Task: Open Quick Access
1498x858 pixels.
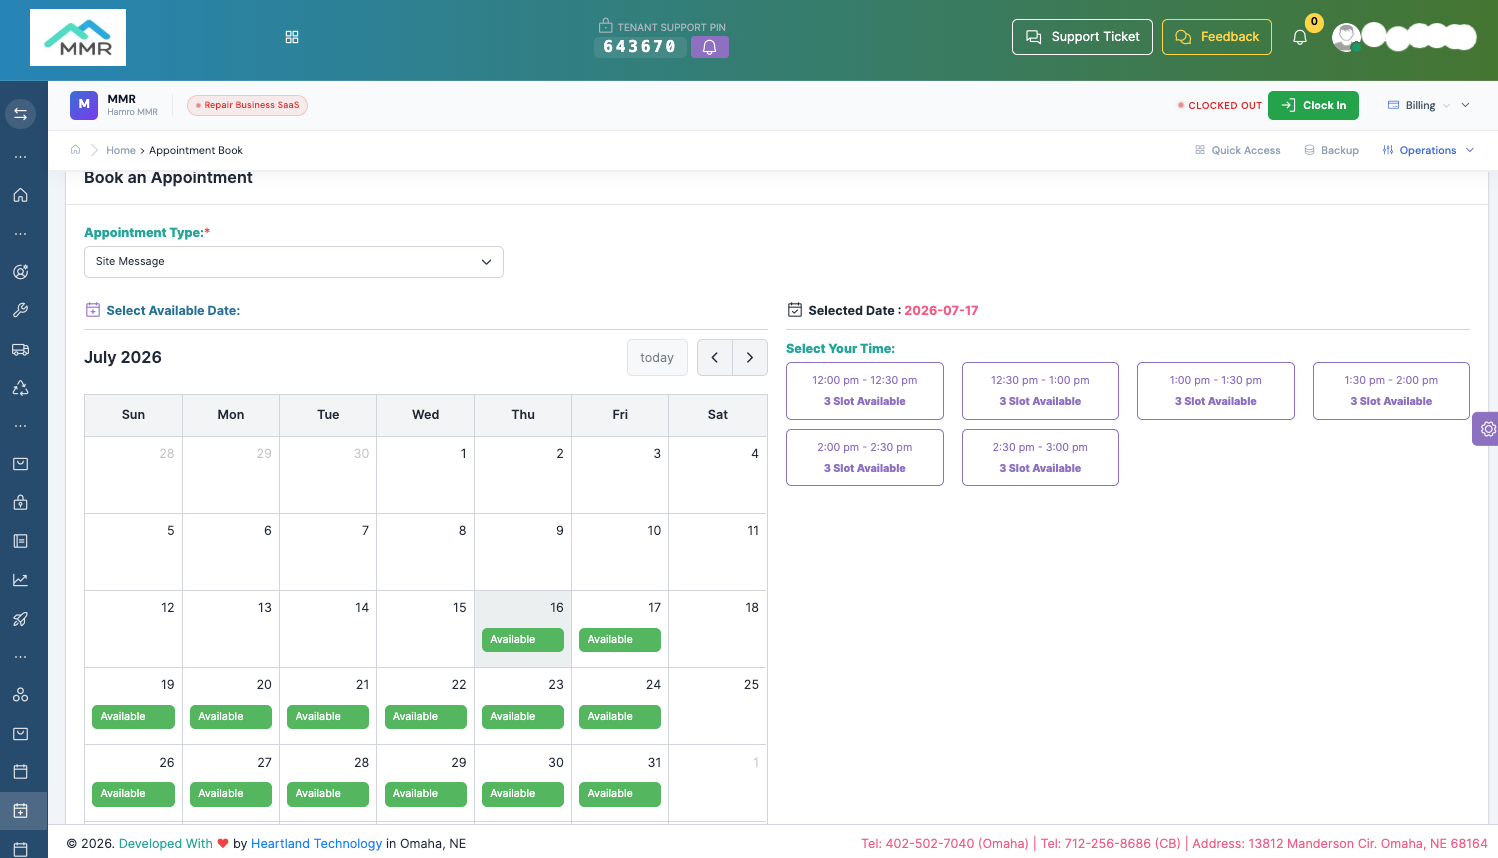Action: [x=1237, y=150]
